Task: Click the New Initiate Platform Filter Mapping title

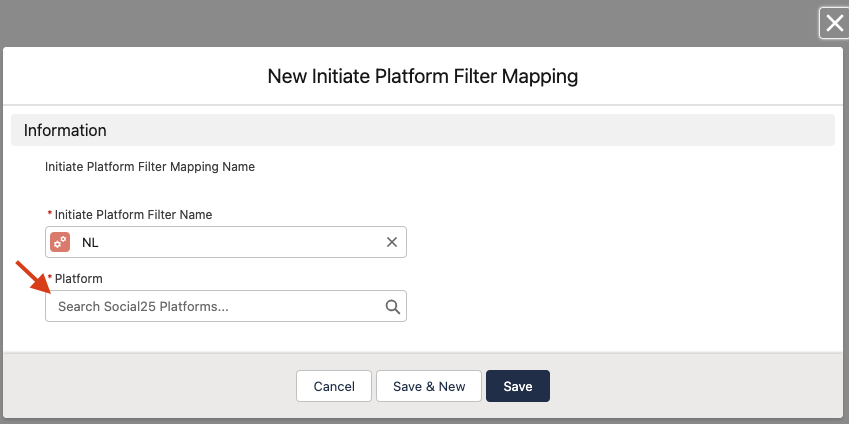Action: tap(423, 76)
